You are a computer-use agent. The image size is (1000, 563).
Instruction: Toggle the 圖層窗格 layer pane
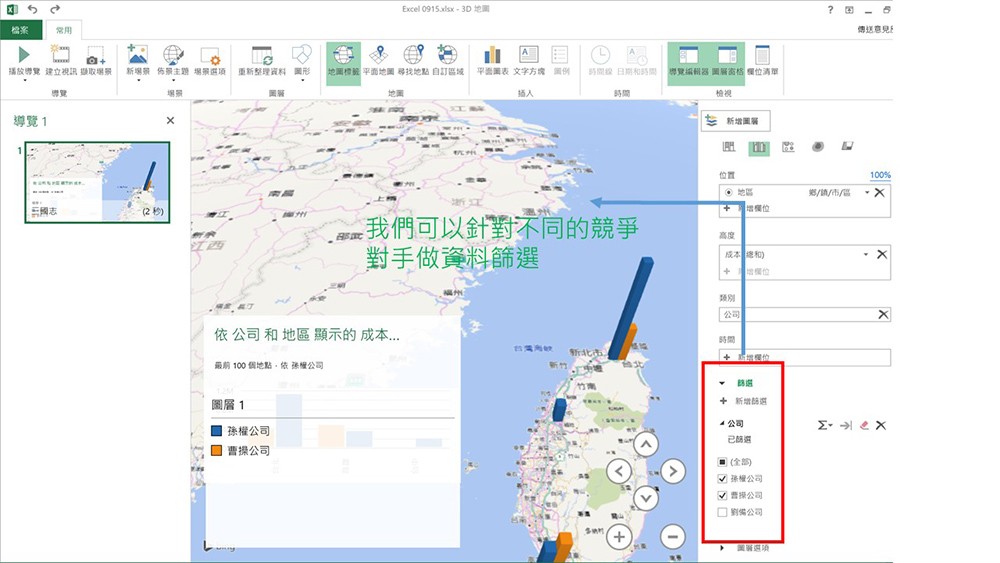[x=727, y=62]
